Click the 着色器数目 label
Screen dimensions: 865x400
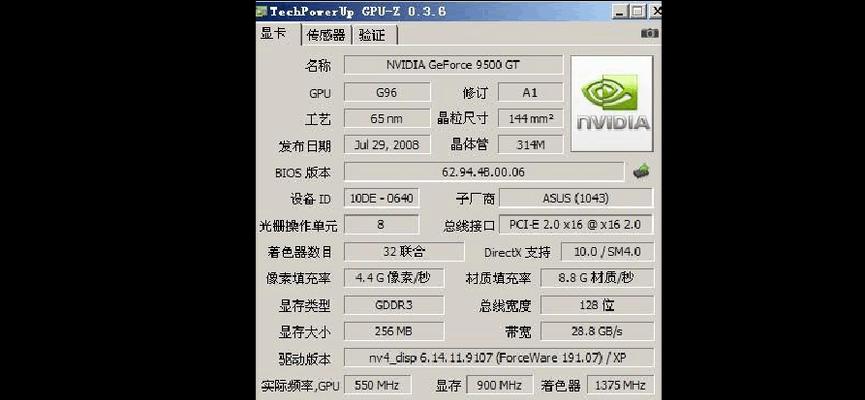click(x=300, y=252)
